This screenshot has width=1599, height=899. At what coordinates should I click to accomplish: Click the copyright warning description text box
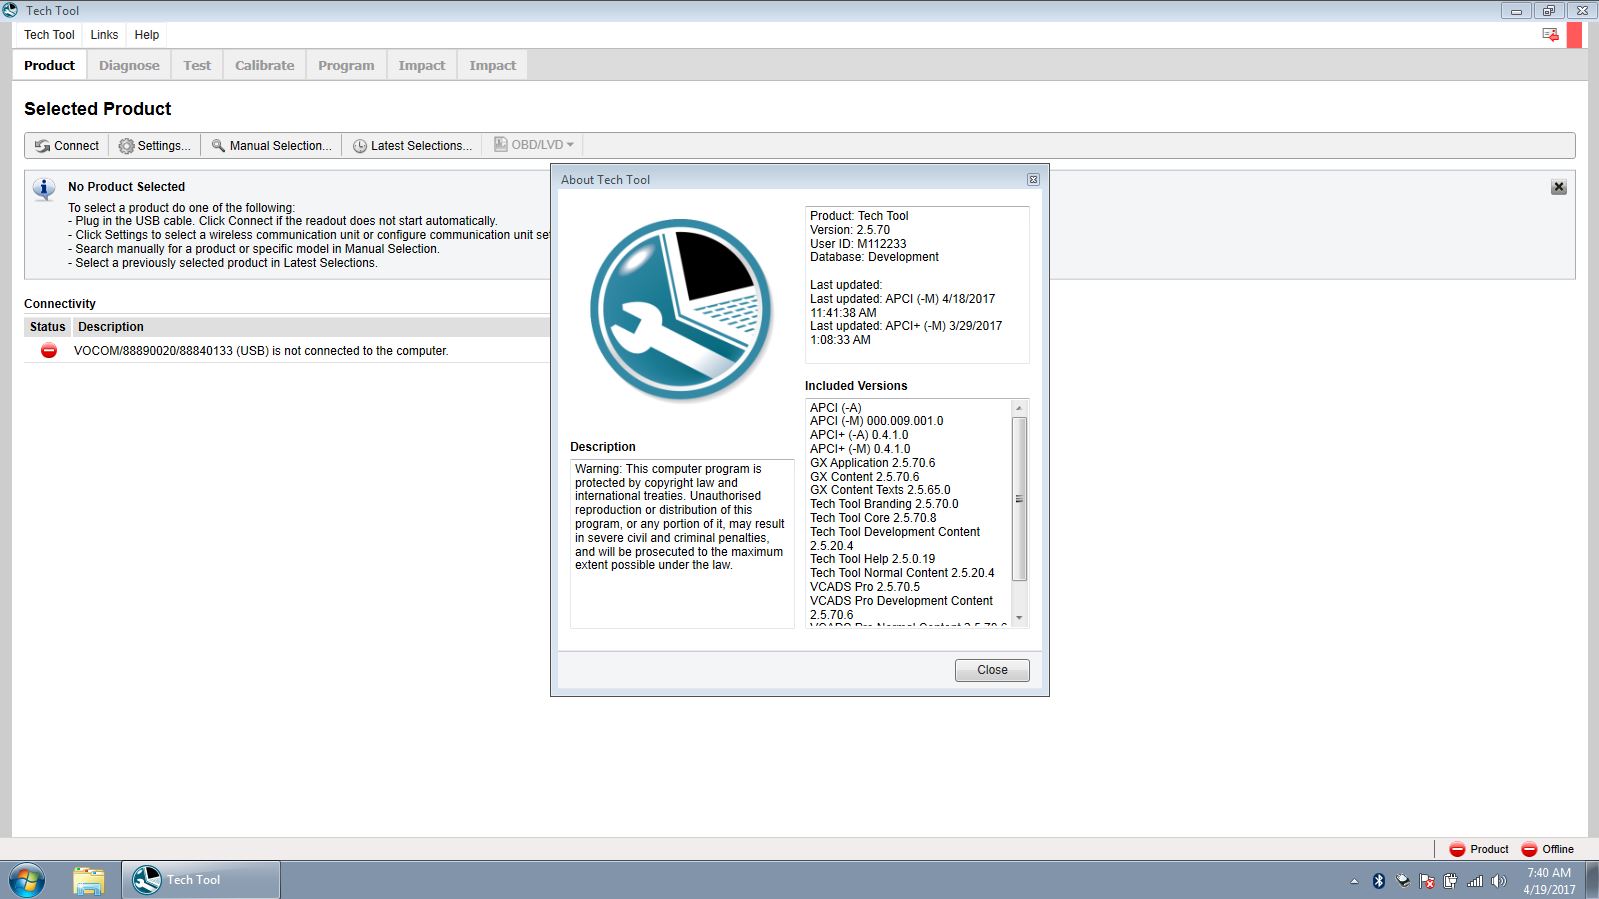(682, 544)
